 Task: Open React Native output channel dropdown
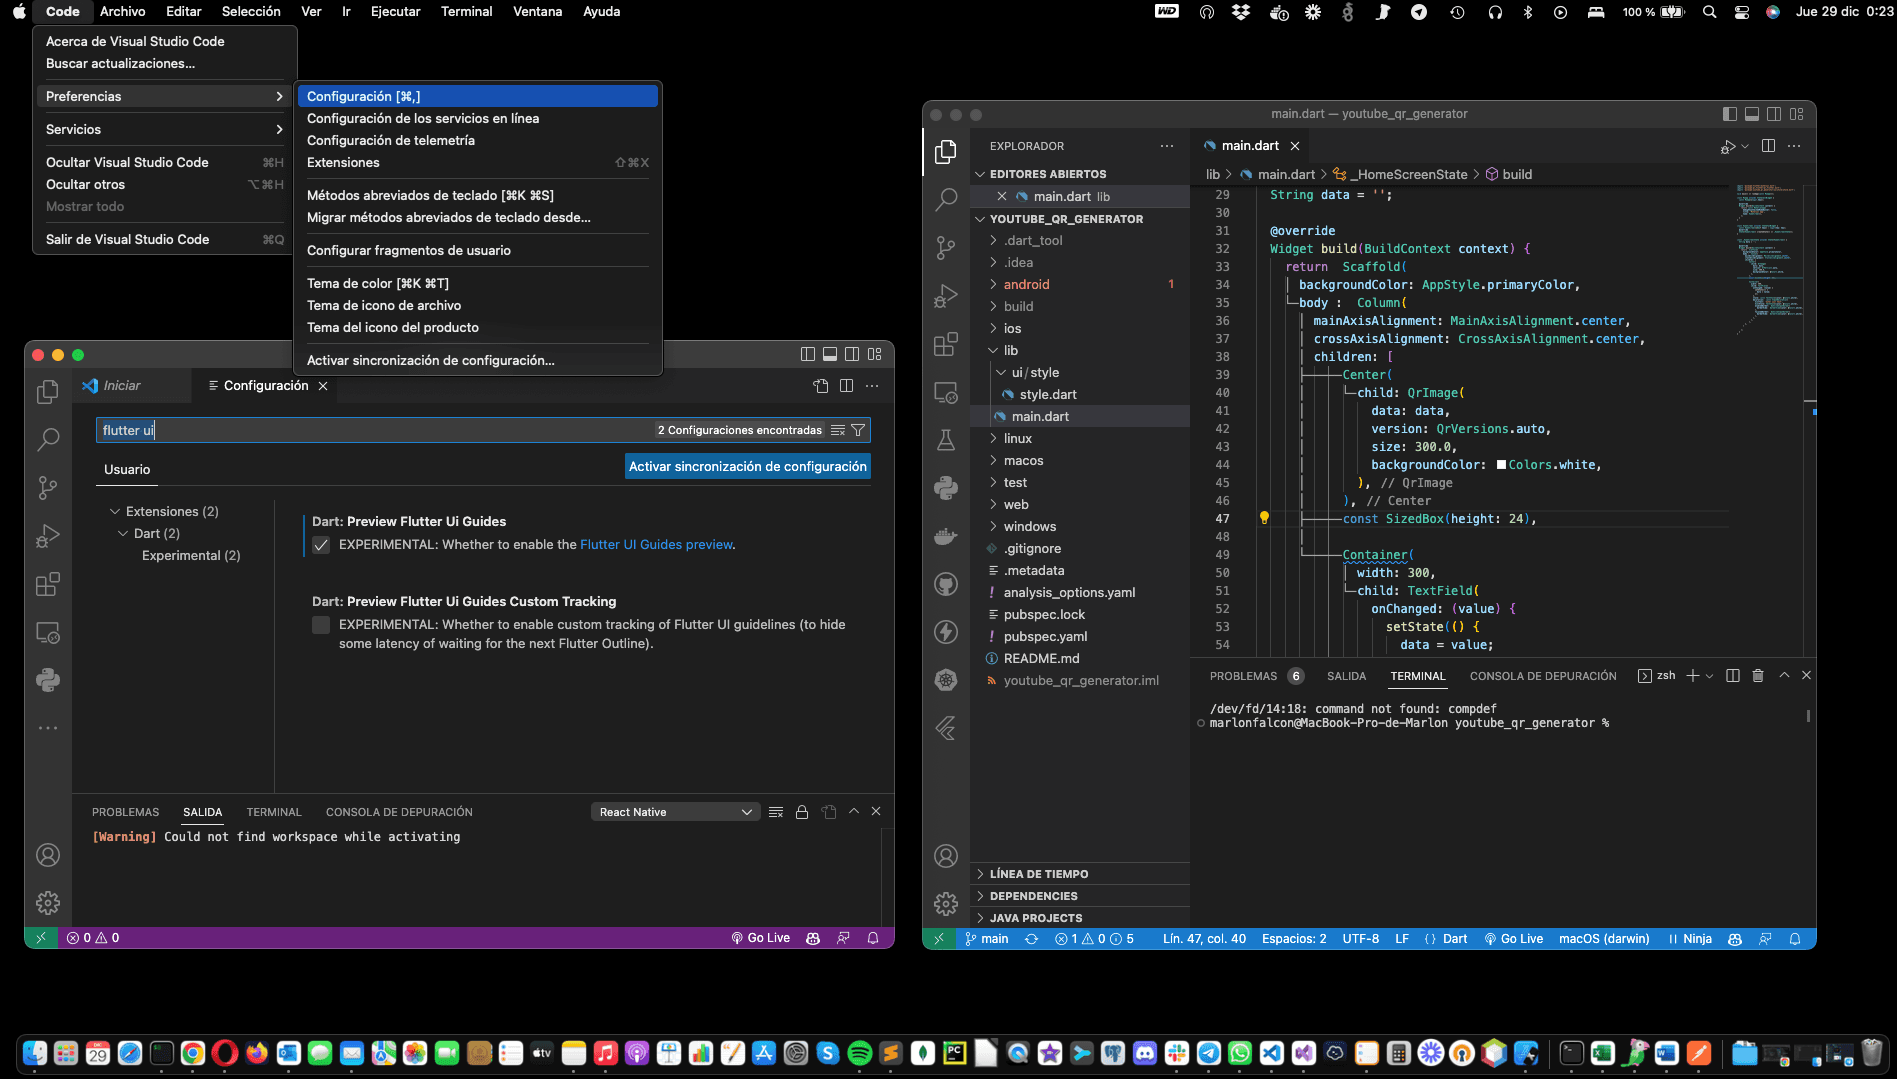click(x=675, y=812)
